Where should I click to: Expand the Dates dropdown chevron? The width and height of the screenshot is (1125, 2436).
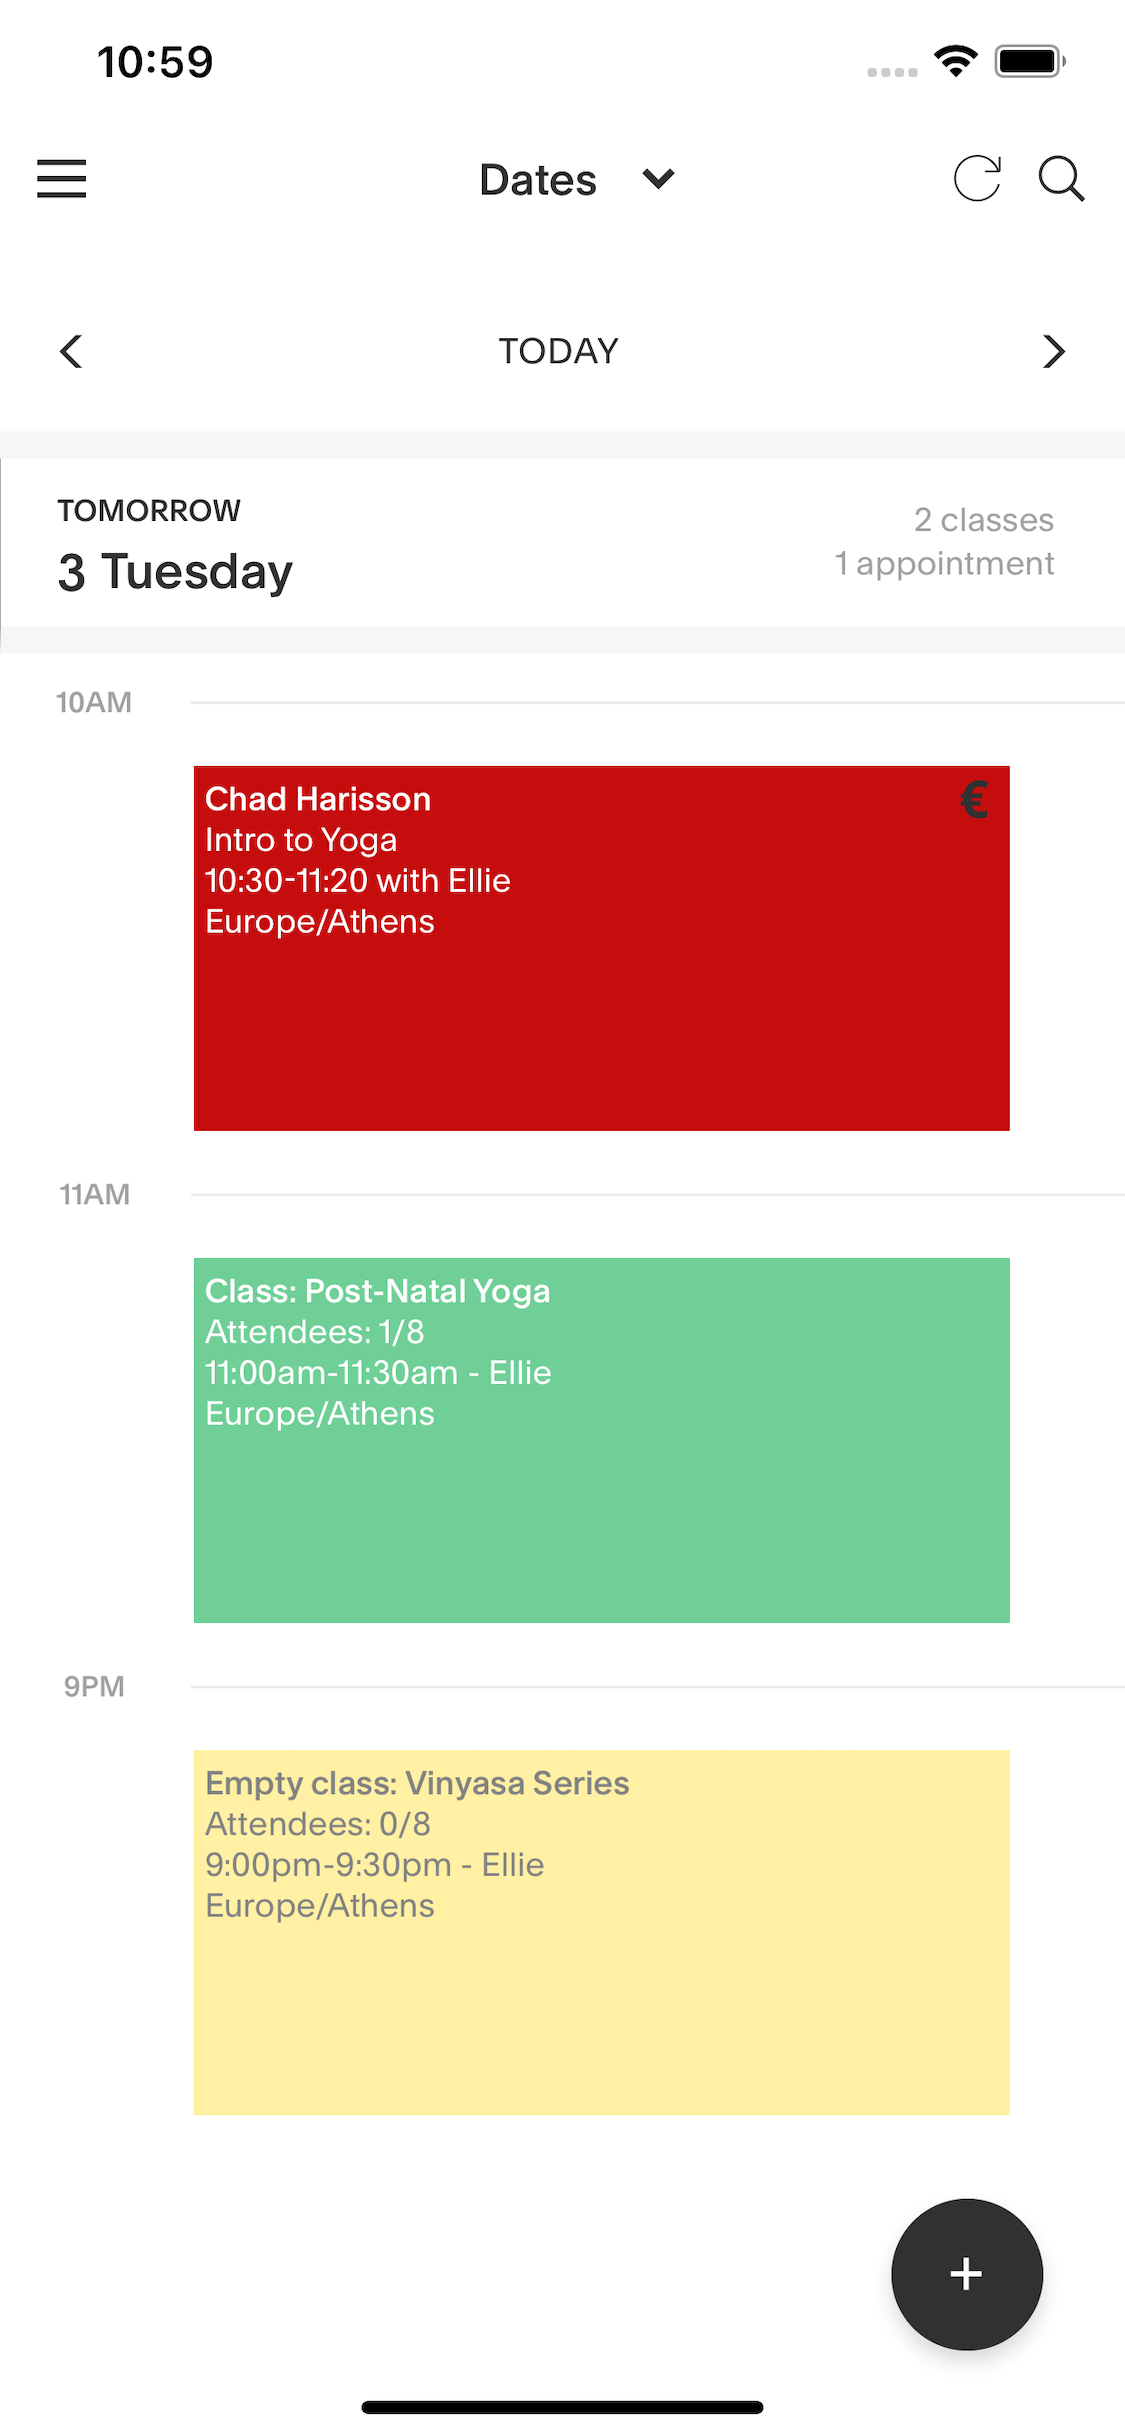pyautogui.click(x=658, y=179)
